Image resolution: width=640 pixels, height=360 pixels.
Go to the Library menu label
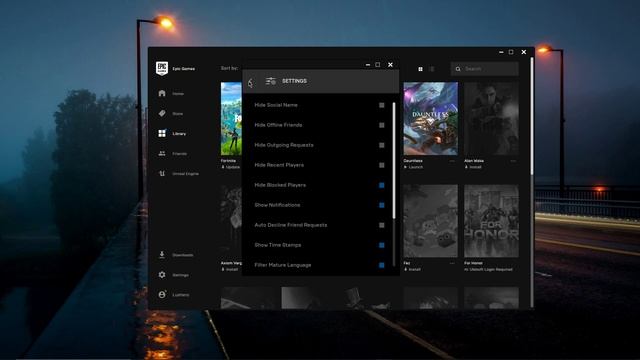pyautogui.click(x=179, y=134)
